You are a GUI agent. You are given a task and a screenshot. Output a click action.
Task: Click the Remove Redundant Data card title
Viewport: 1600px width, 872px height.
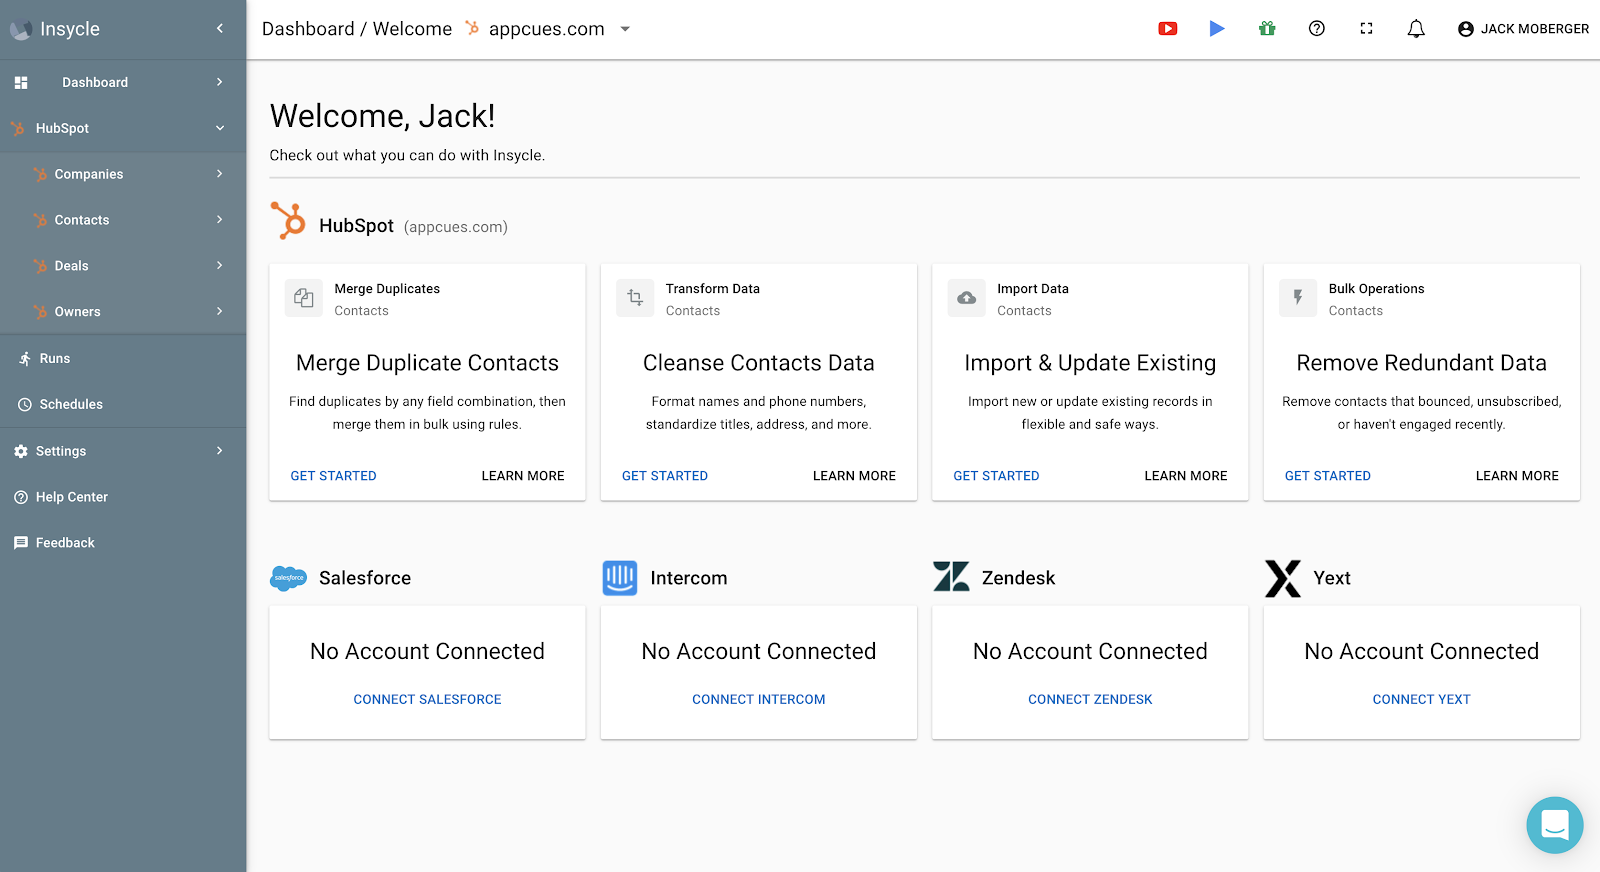[1422, 363]
